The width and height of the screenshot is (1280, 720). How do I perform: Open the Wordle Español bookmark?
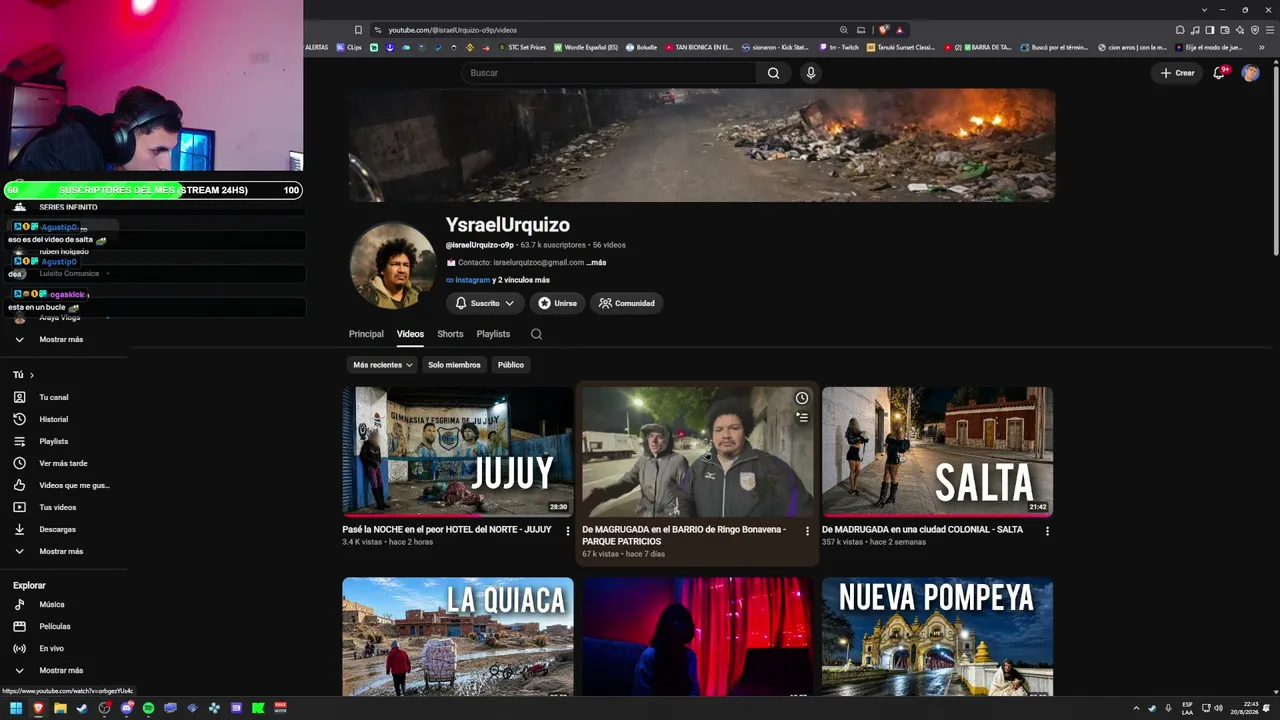586,47
